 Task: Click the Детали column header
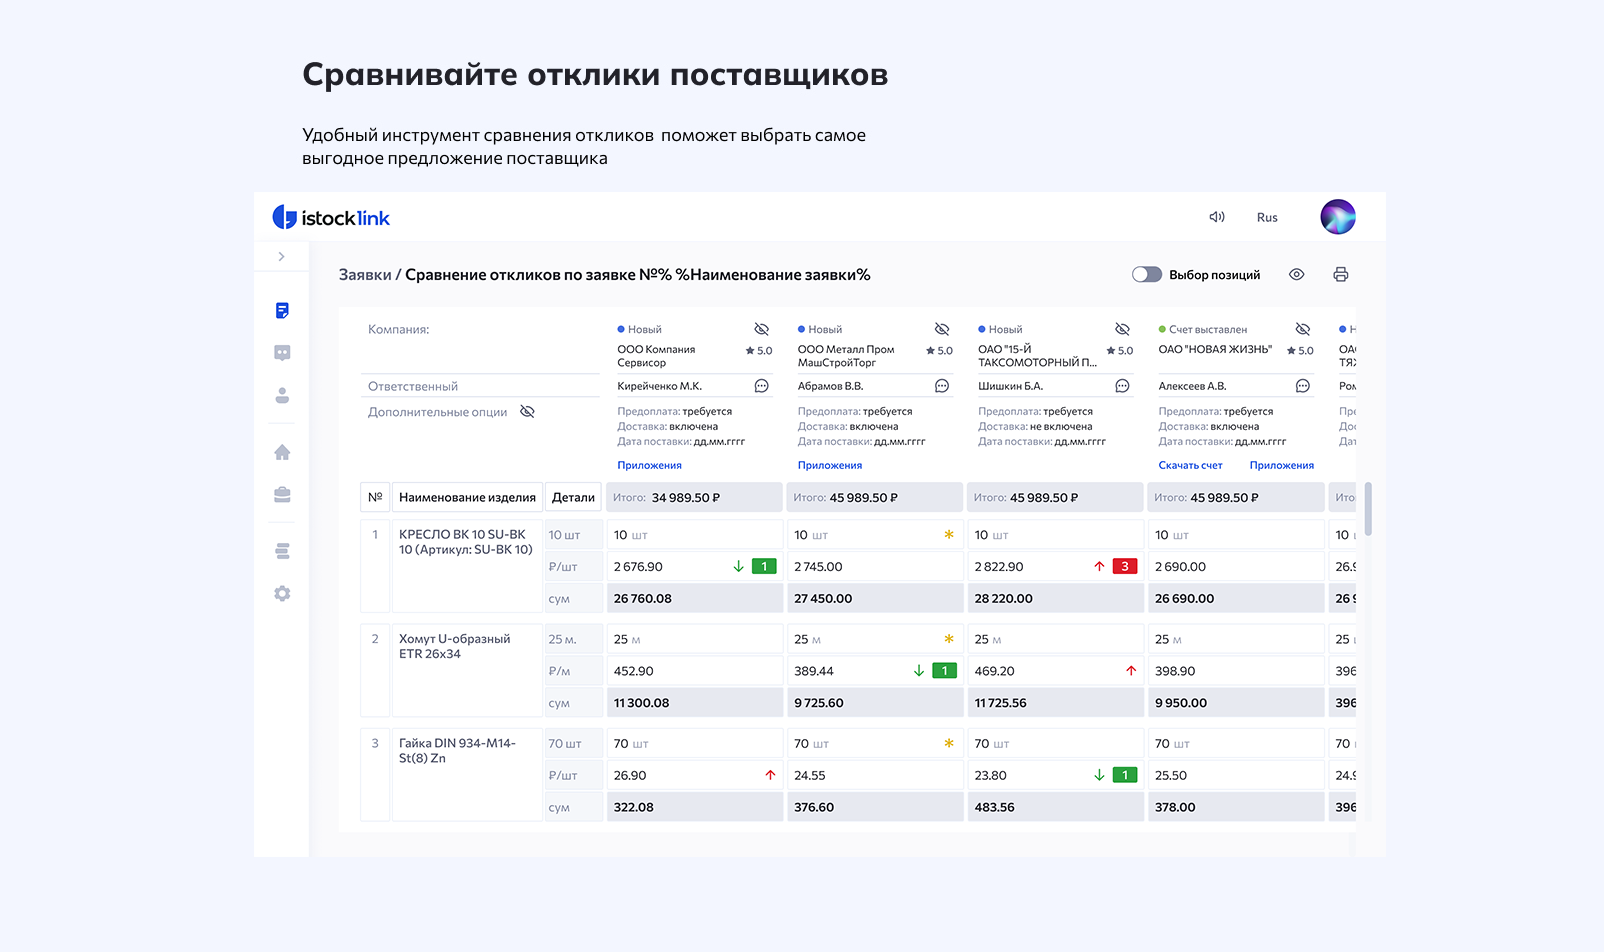(574, 497)
